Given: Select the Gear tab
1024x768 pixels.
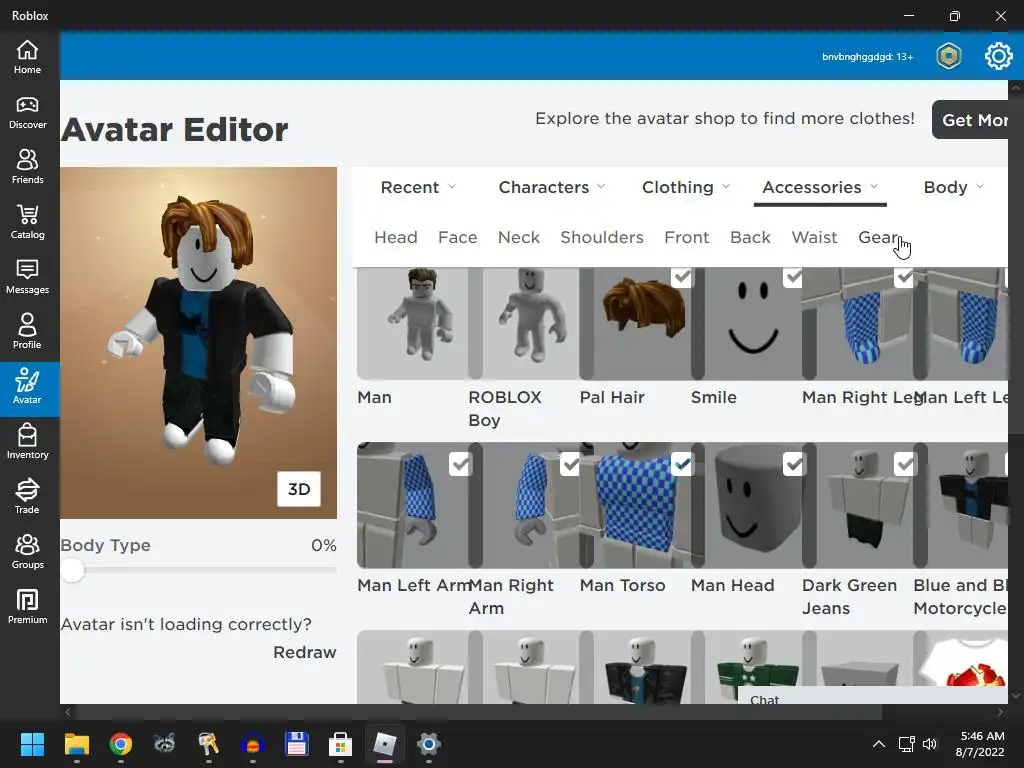Looking at the screenshot, I should pyautogui.click(x=878, y=238).
